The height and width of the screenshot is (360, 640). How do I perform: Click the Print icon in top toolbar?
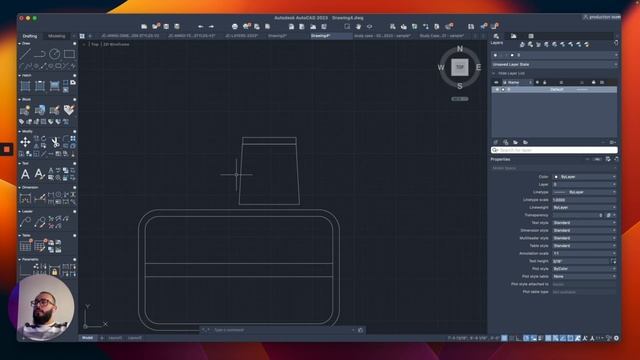click(x=235, y=27)
